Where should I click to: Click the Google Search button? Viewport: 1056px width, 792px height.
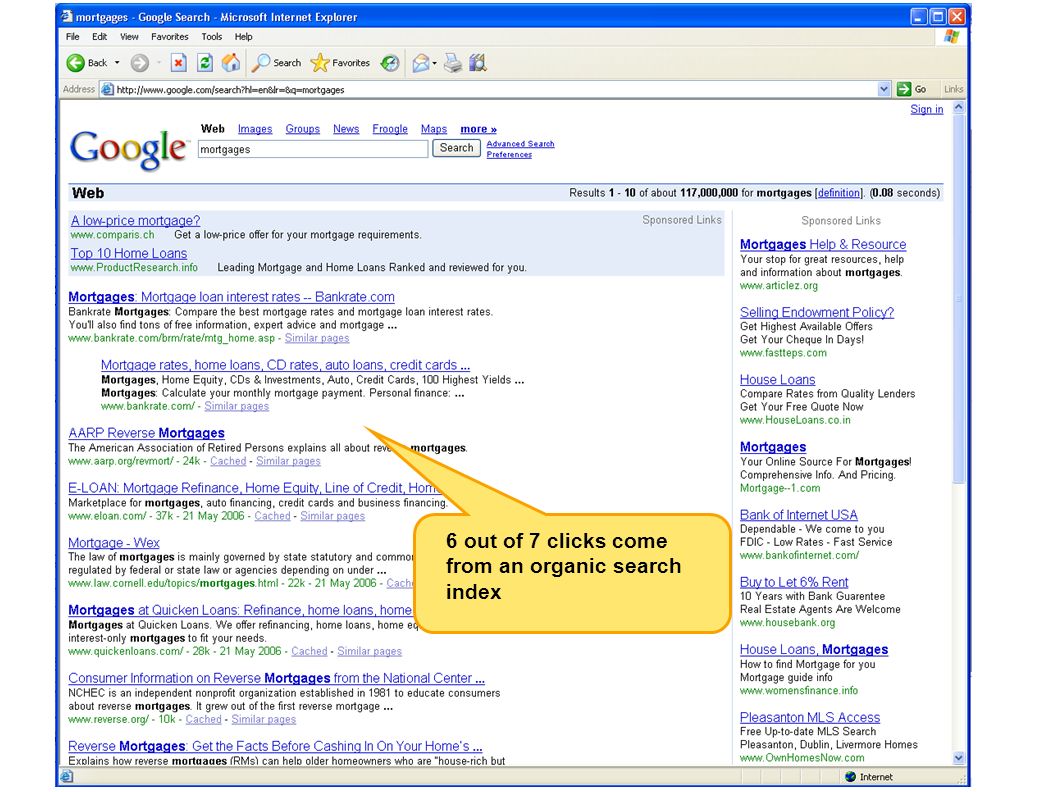tap(456, 148)
